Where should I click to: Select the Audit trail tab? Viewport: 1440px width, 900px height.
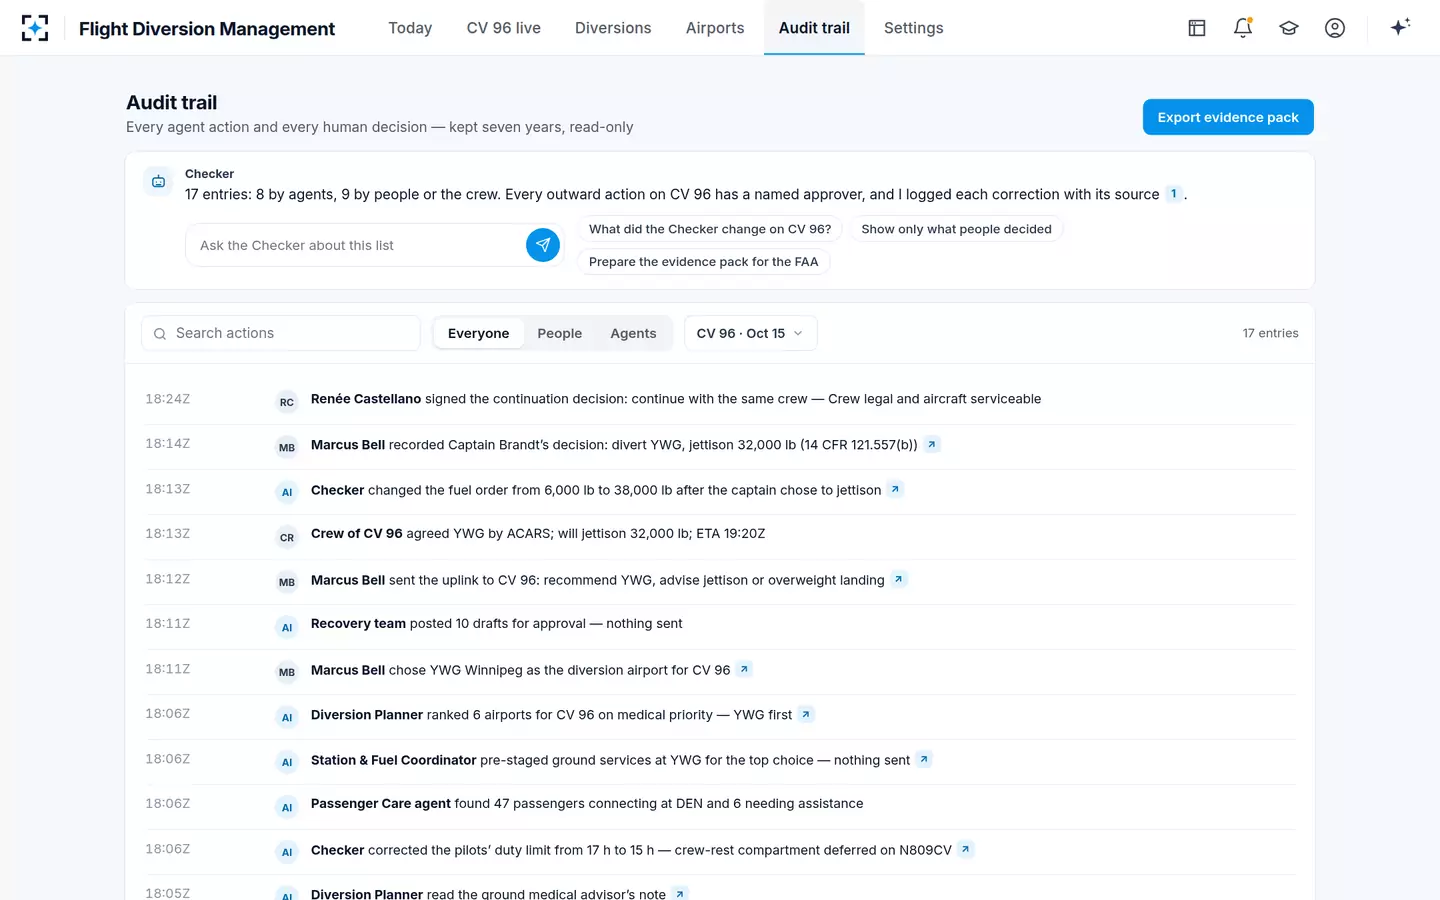(814, 28)
